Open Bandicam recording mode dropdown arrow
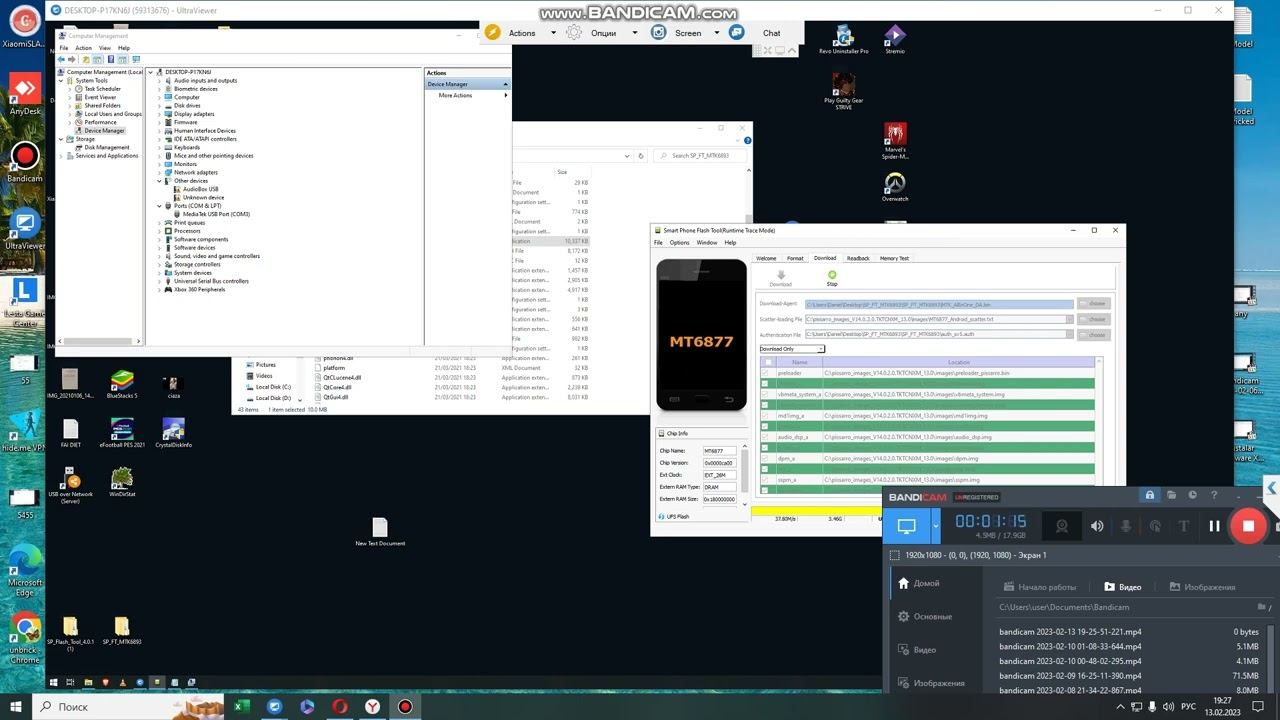This screenshot has height=720, width=1280. pyautogui.click(x=936, y=526)
